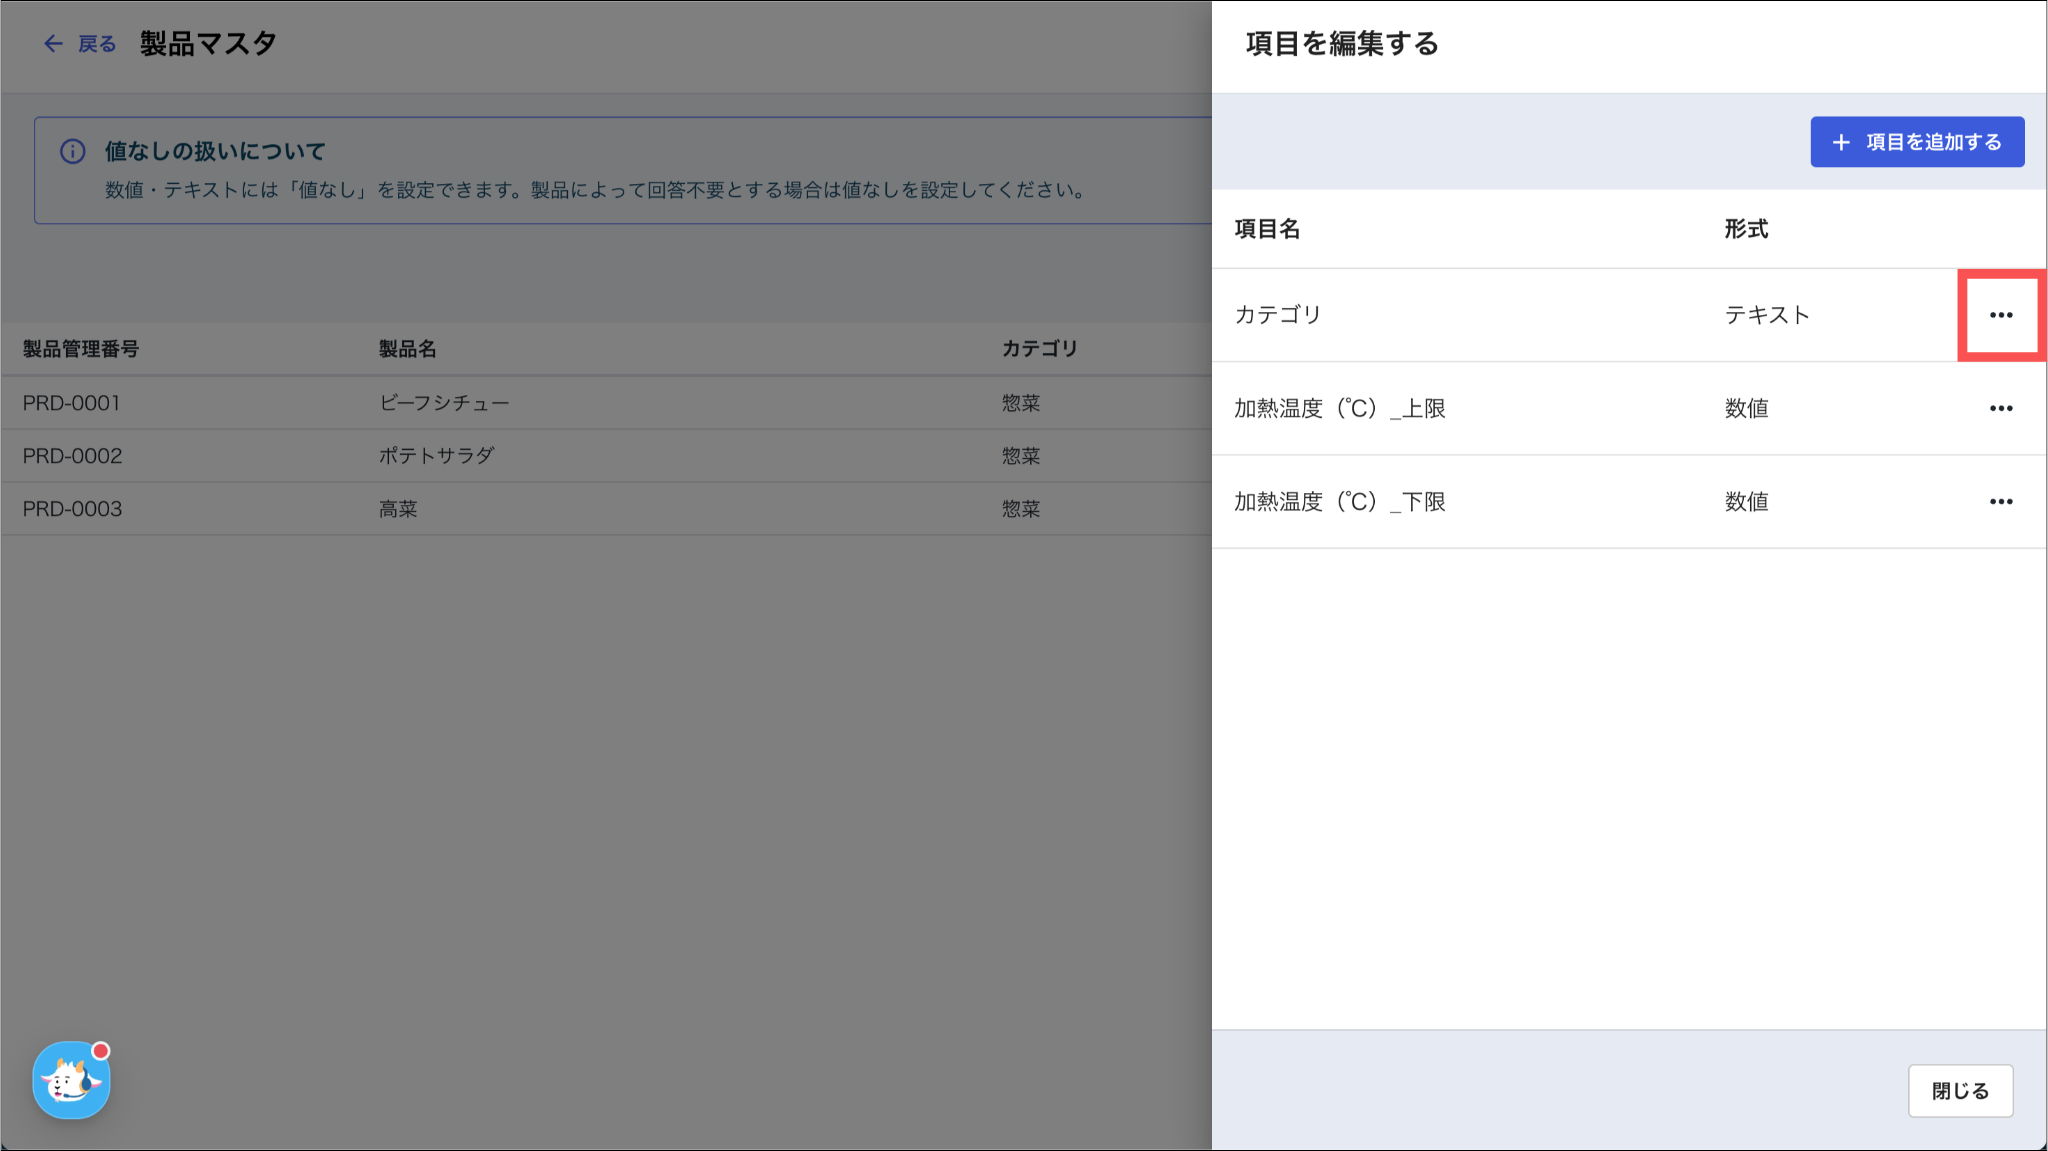Viewport: 2048px width, 1151px height.
Task: Click the 製品名 column header
Action: click(407, 349)
